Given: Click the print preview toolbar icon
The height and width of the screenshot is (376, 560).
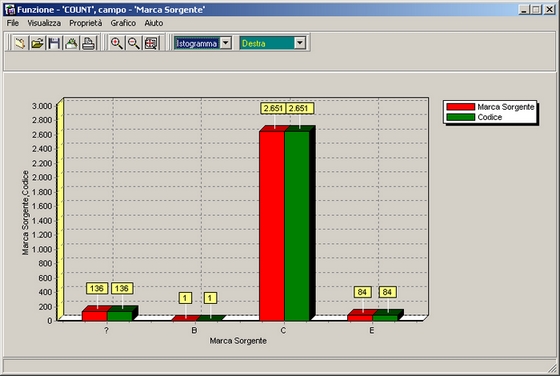Looking at the screenshot, I should (71, 43).
